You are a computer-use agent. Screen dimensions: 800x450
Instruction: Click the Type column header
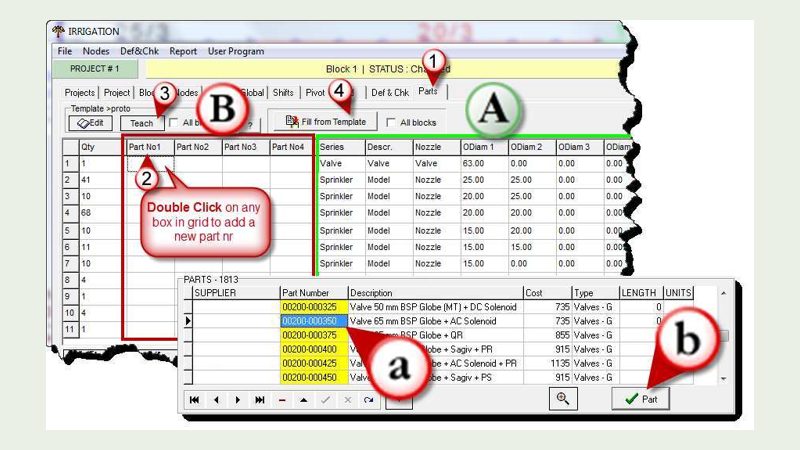pyautogui.click(x=595, y=293)
